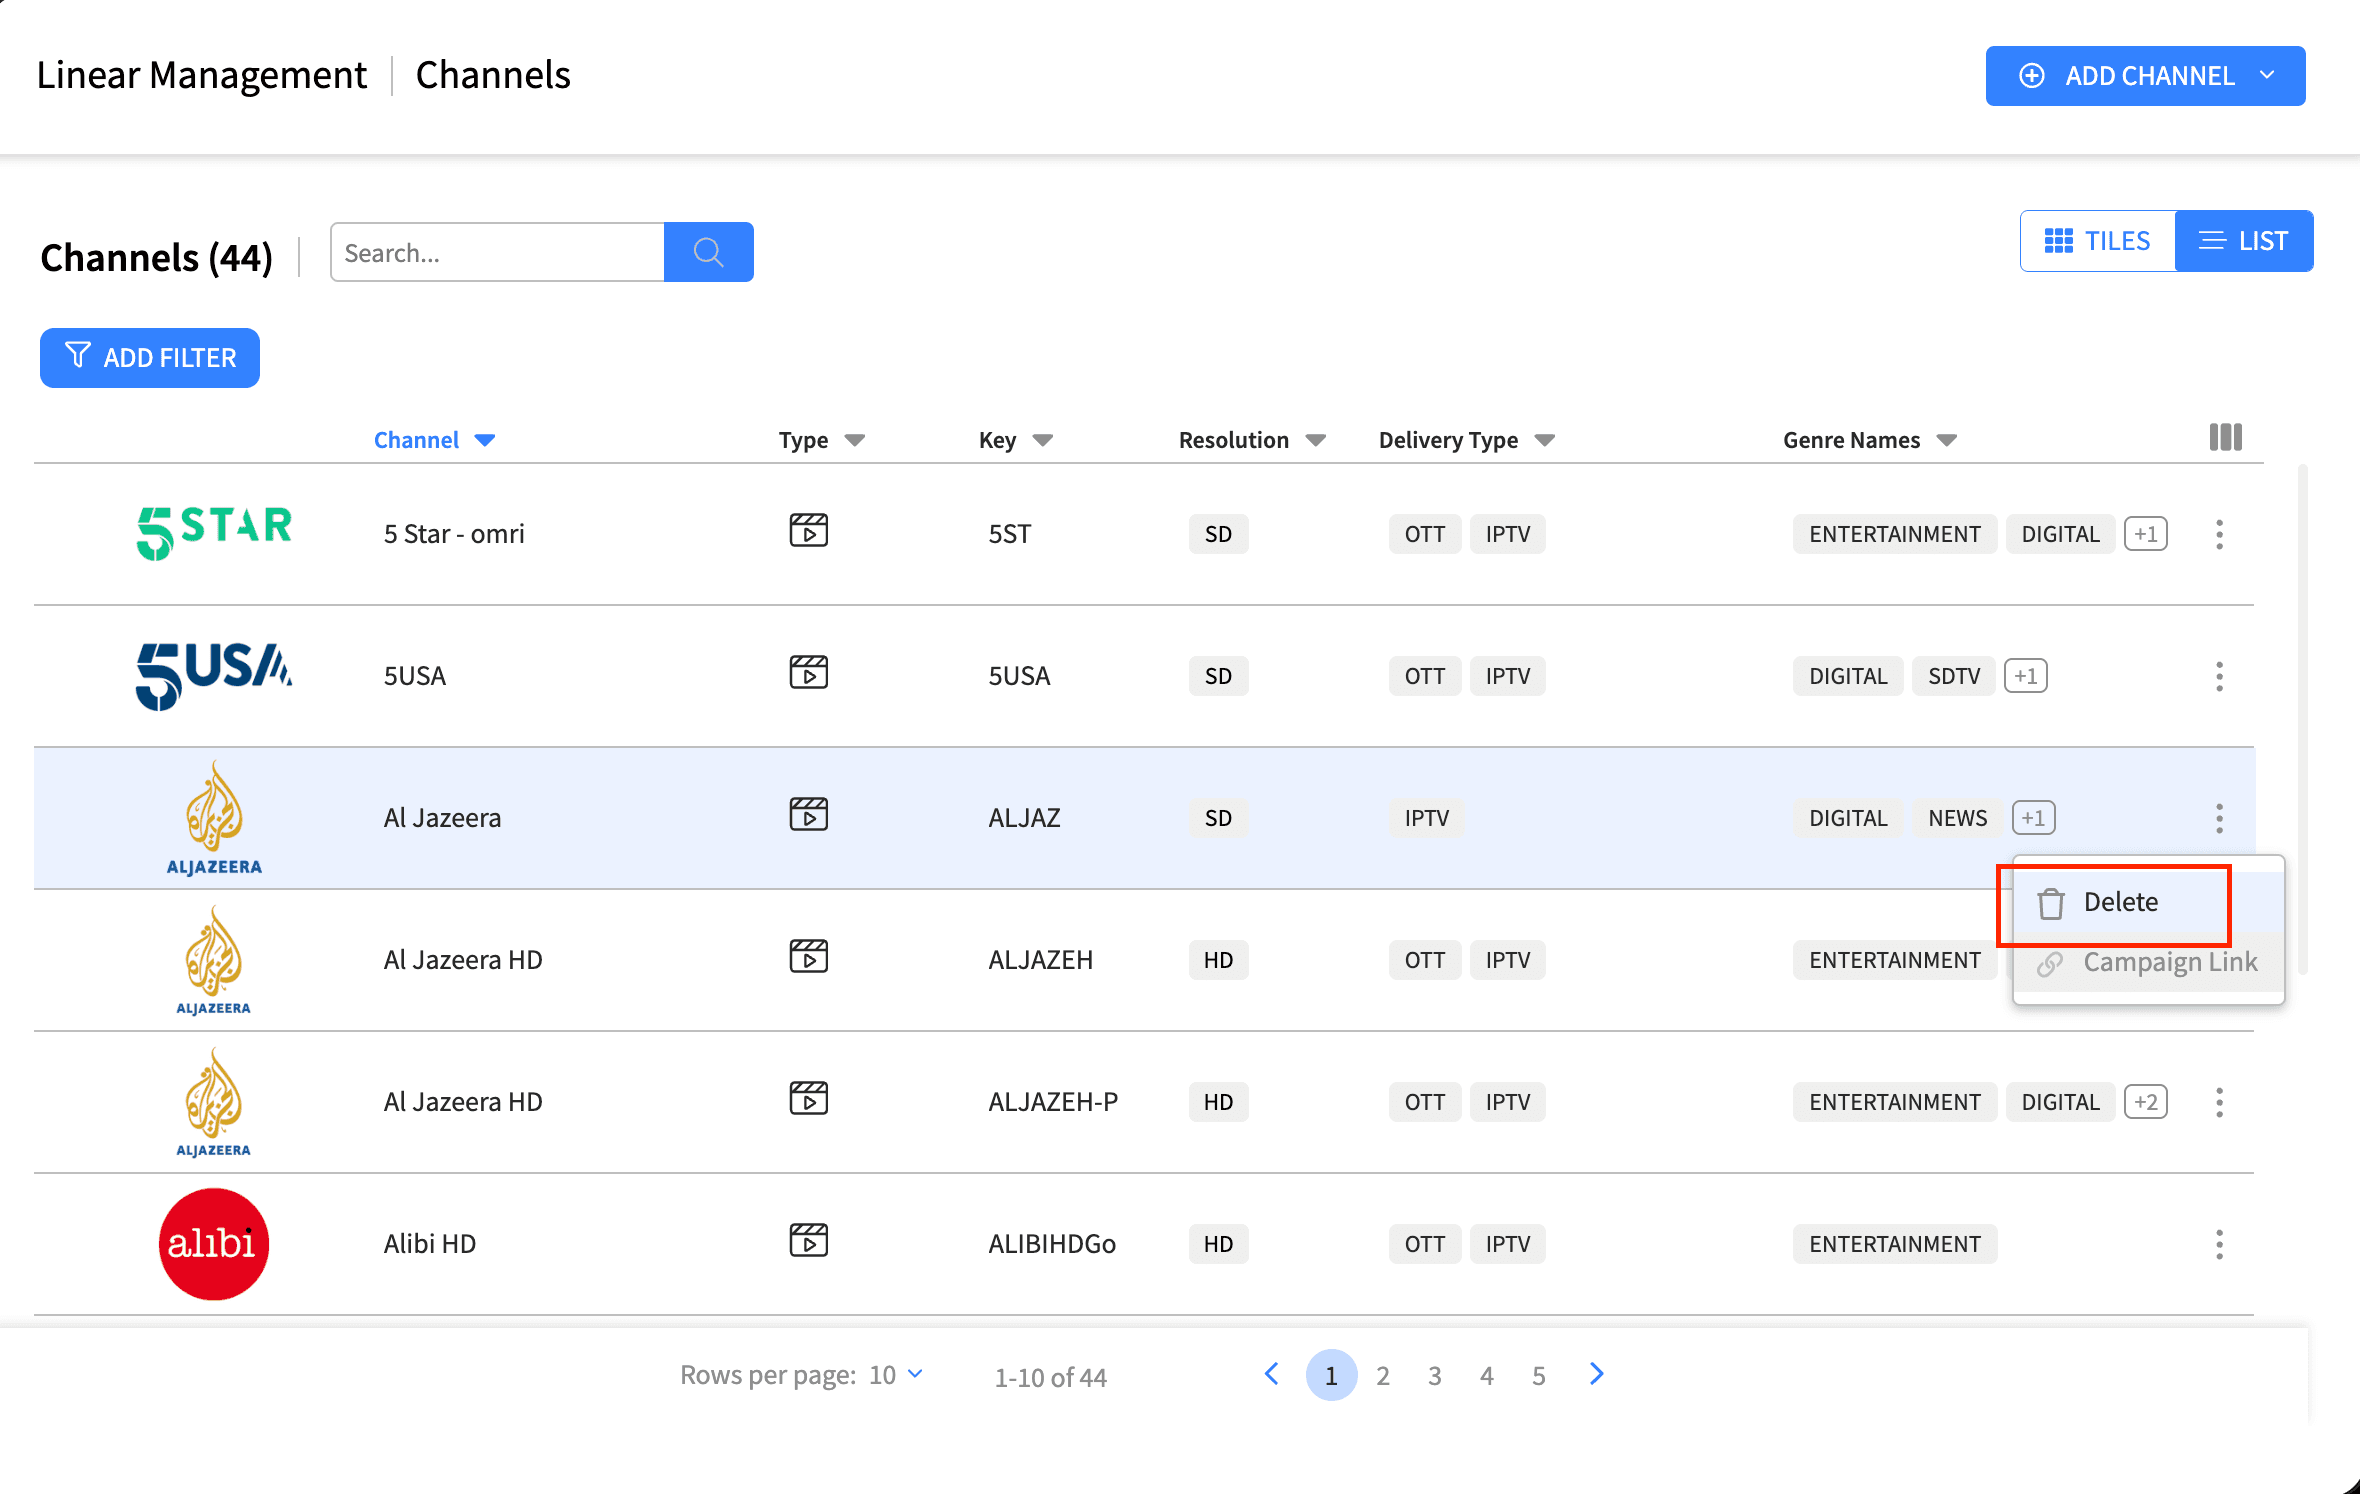Viewport: 2360px width, 1494px height.
Task: Click the 'Alibi HD' channel name
Action: (x=430, y=1244)
